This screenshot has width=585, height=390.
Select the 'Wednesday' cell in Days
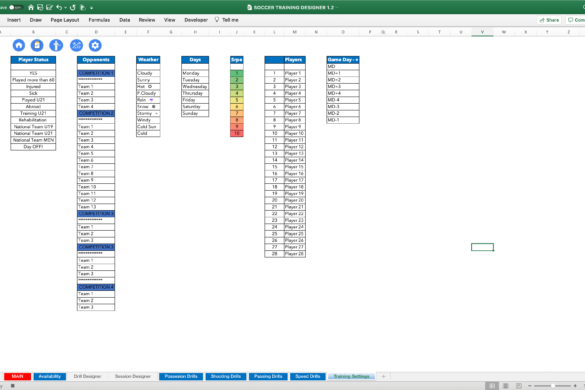(195, 87)
